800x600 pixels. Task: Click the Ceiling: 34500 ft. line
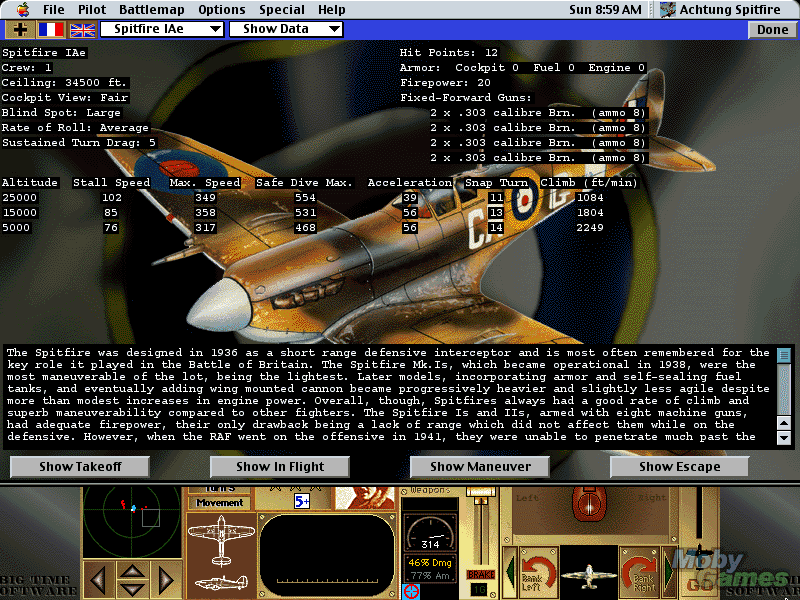(x=64, y=83)
